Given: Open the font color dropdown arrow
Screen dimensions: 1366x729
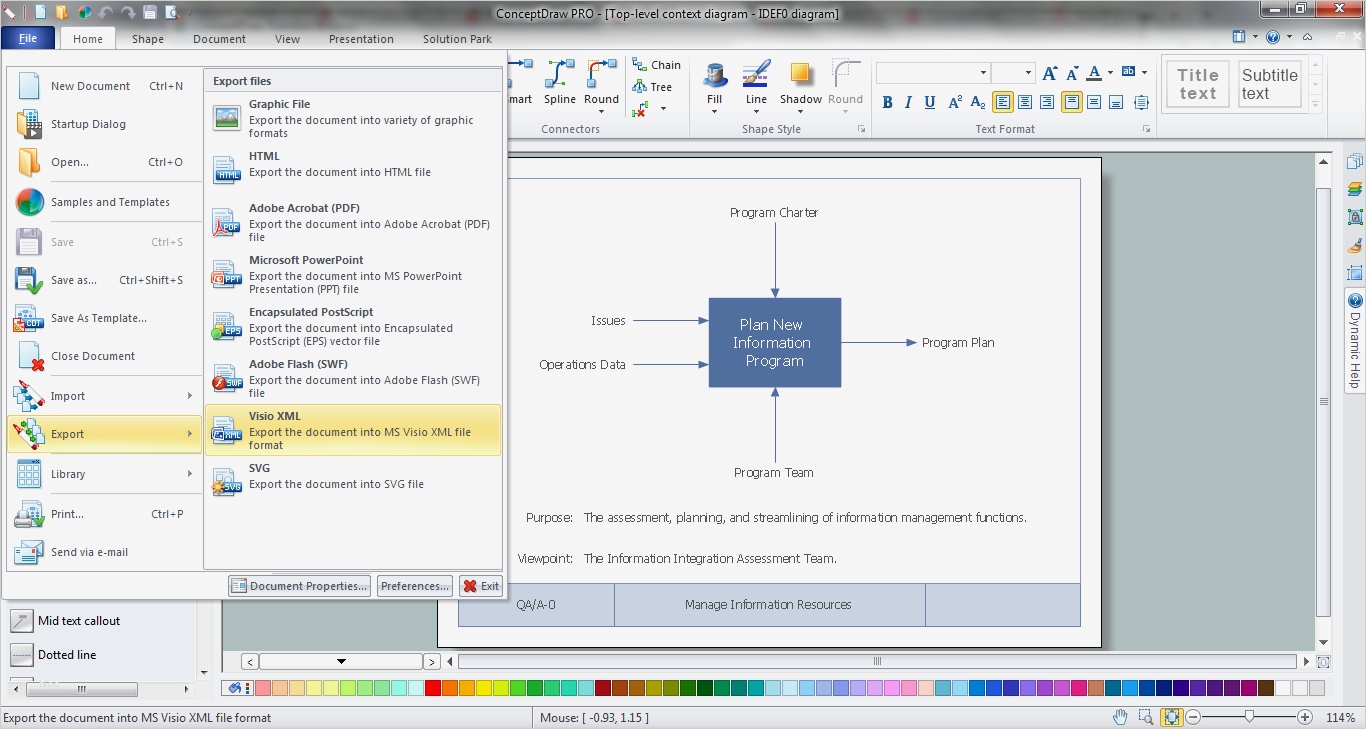Looking at the screenshot, I should point(1110,73).
